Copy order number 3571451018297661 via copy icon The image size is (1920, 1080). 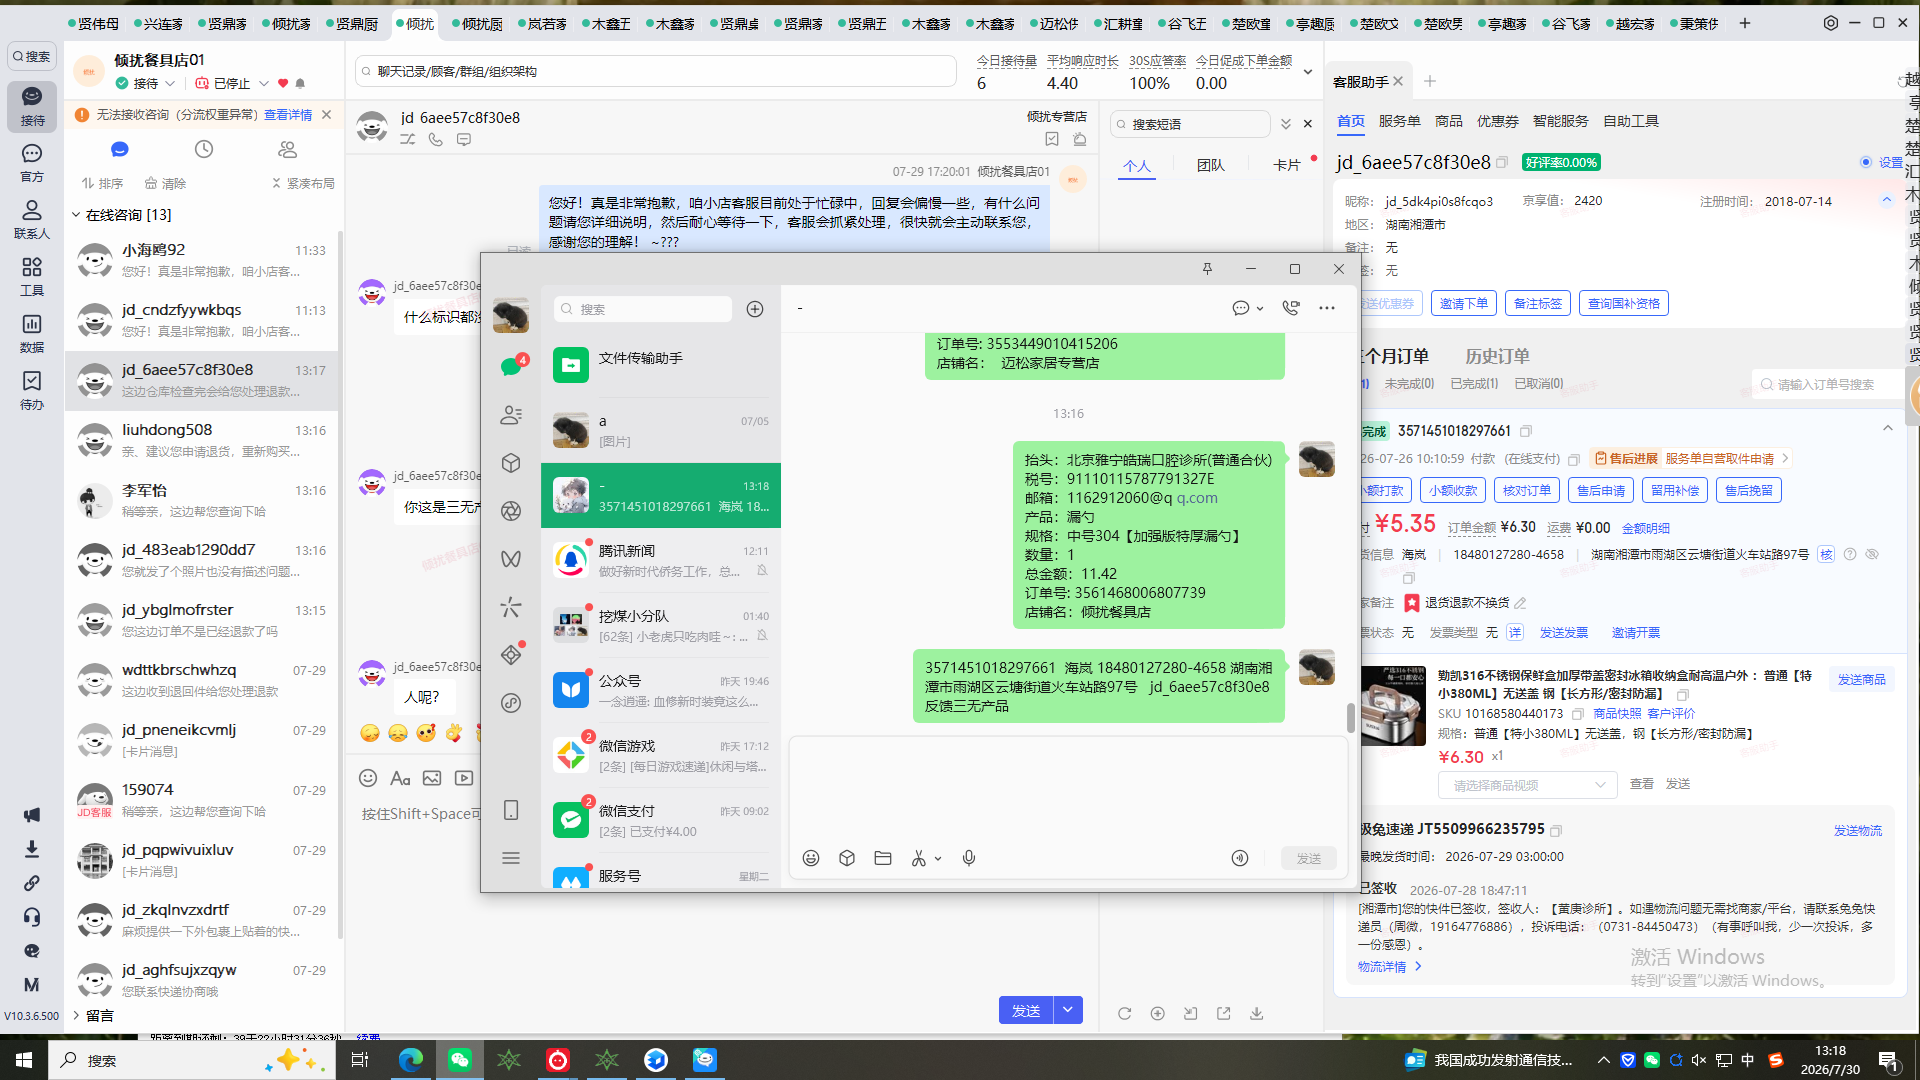(1526, 431)
